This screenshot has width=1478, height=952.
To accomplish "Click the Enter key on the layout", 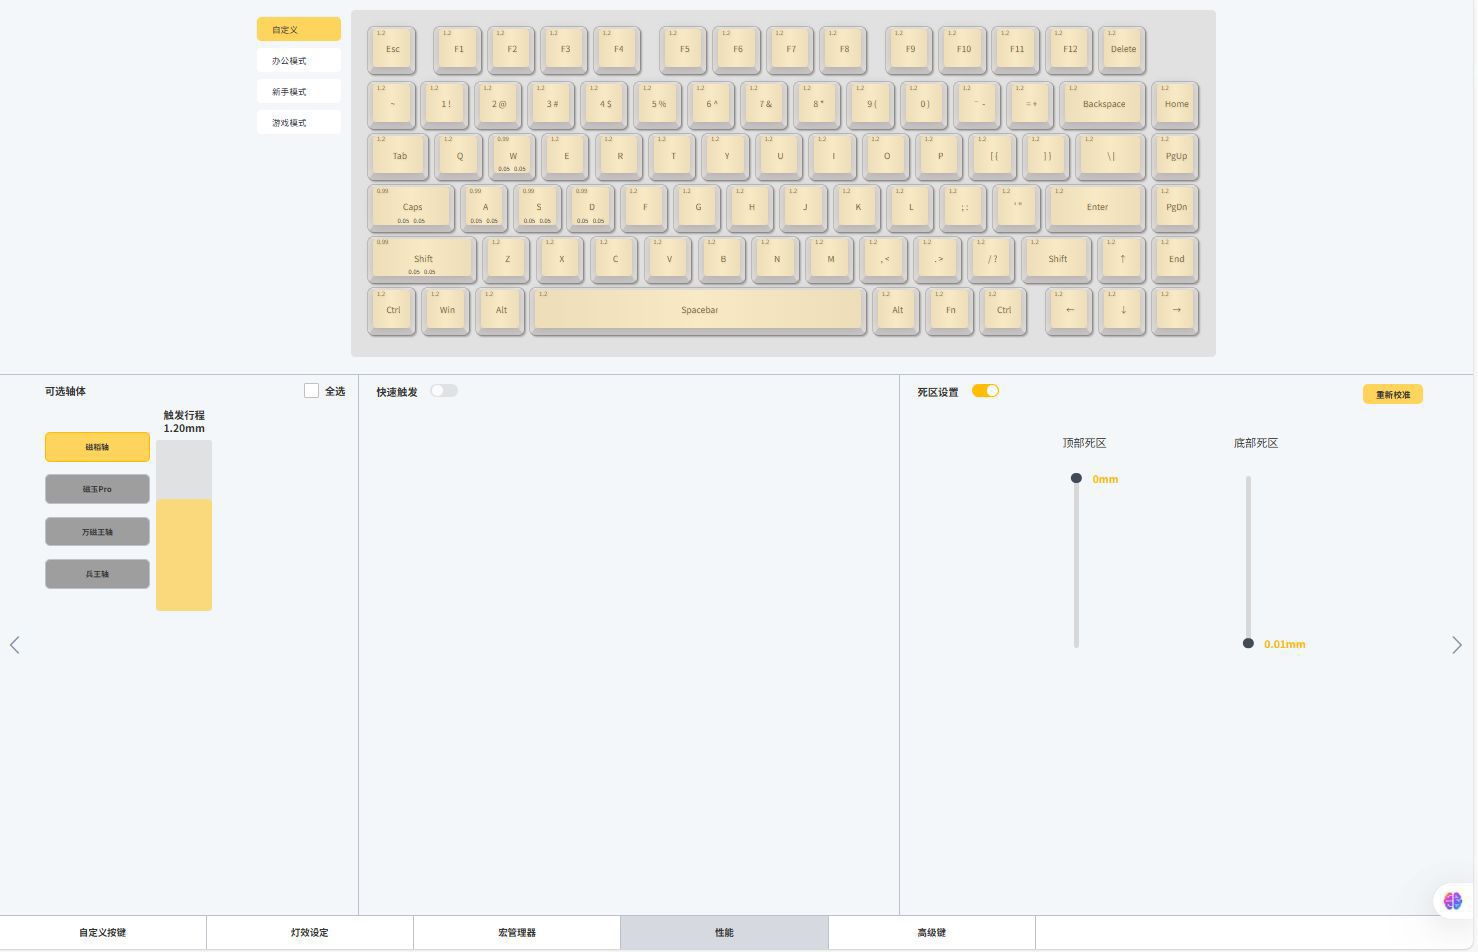I will point(1096,207).
